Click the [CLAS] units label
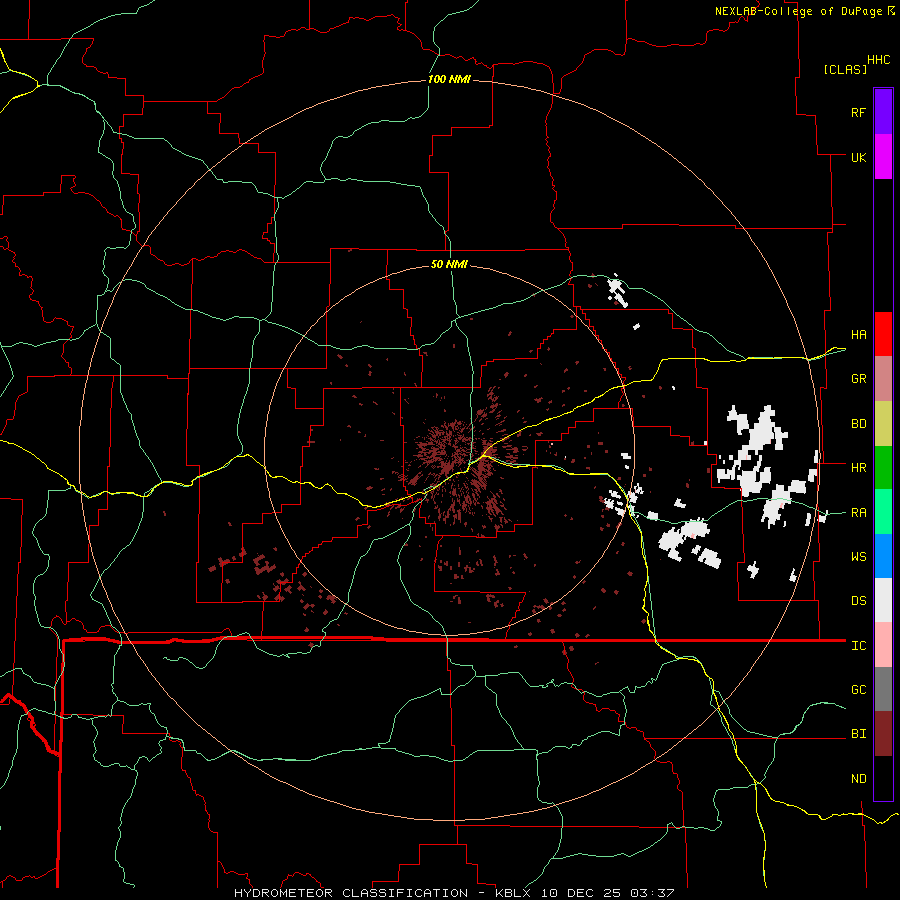The width and height of the screenshot is (900, 900). pyautogui.click(x=844, y=69)
